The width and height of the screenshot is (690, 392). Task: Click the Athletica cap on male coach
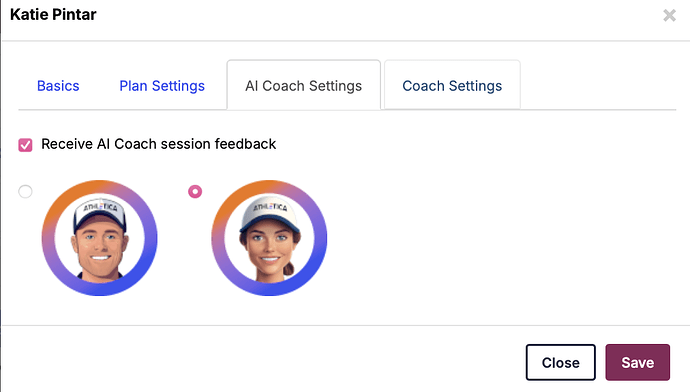click(100, 211)
